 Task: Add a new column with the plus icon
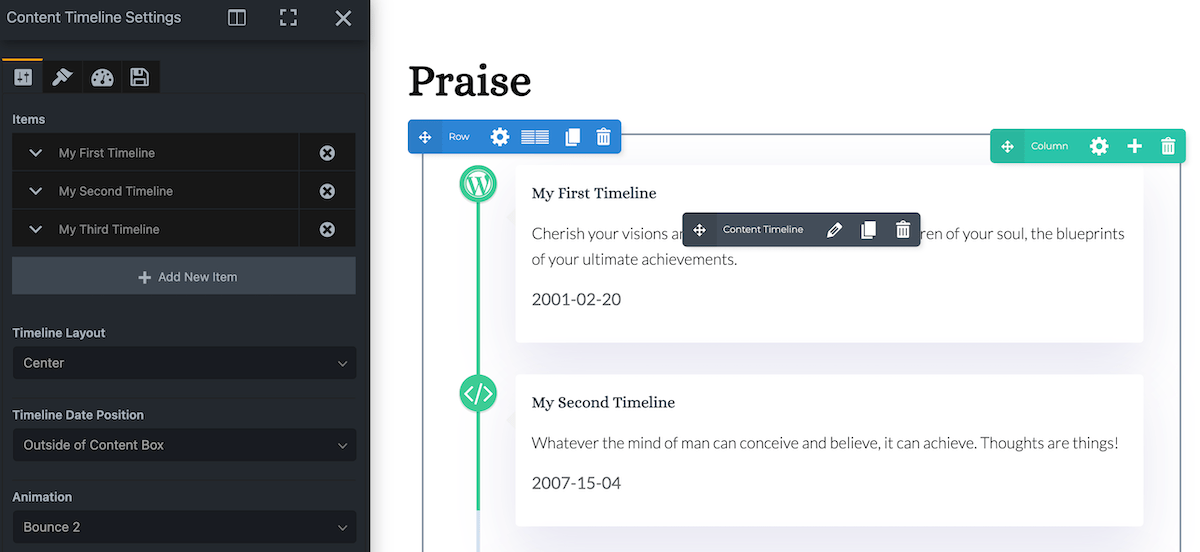click(x=1134, y=146)
